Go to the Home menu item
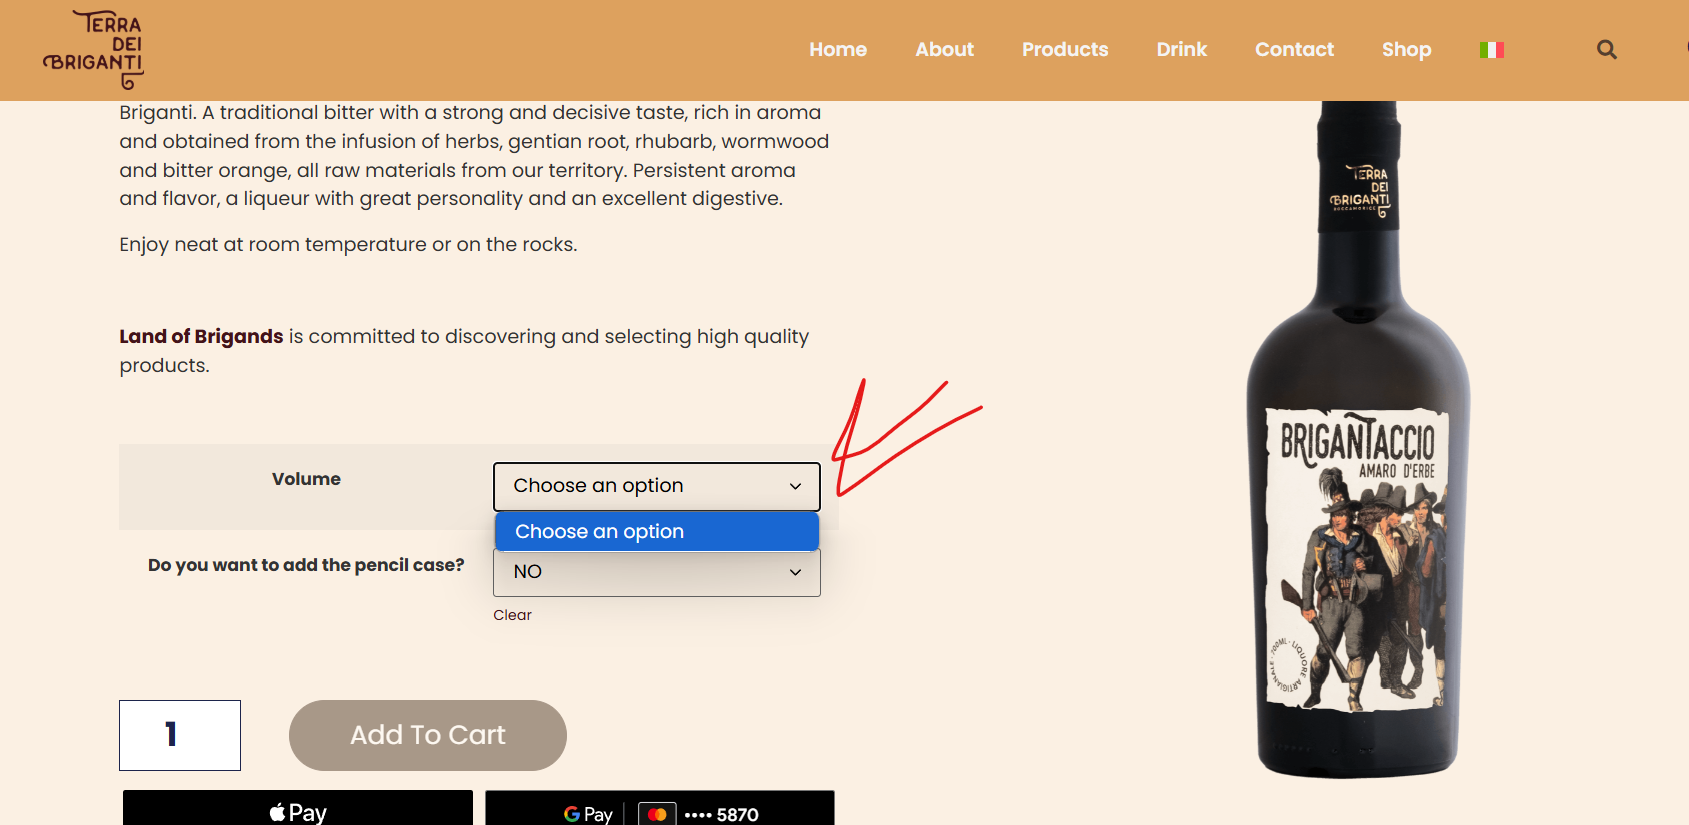Viewport: 1689px width, 825px height. click(838, 49)
